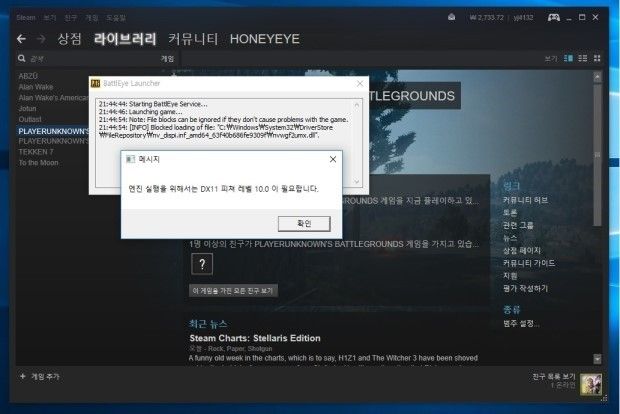Switch to the 커뮤니티 tab
620x414 pixels.
point(193,39)
